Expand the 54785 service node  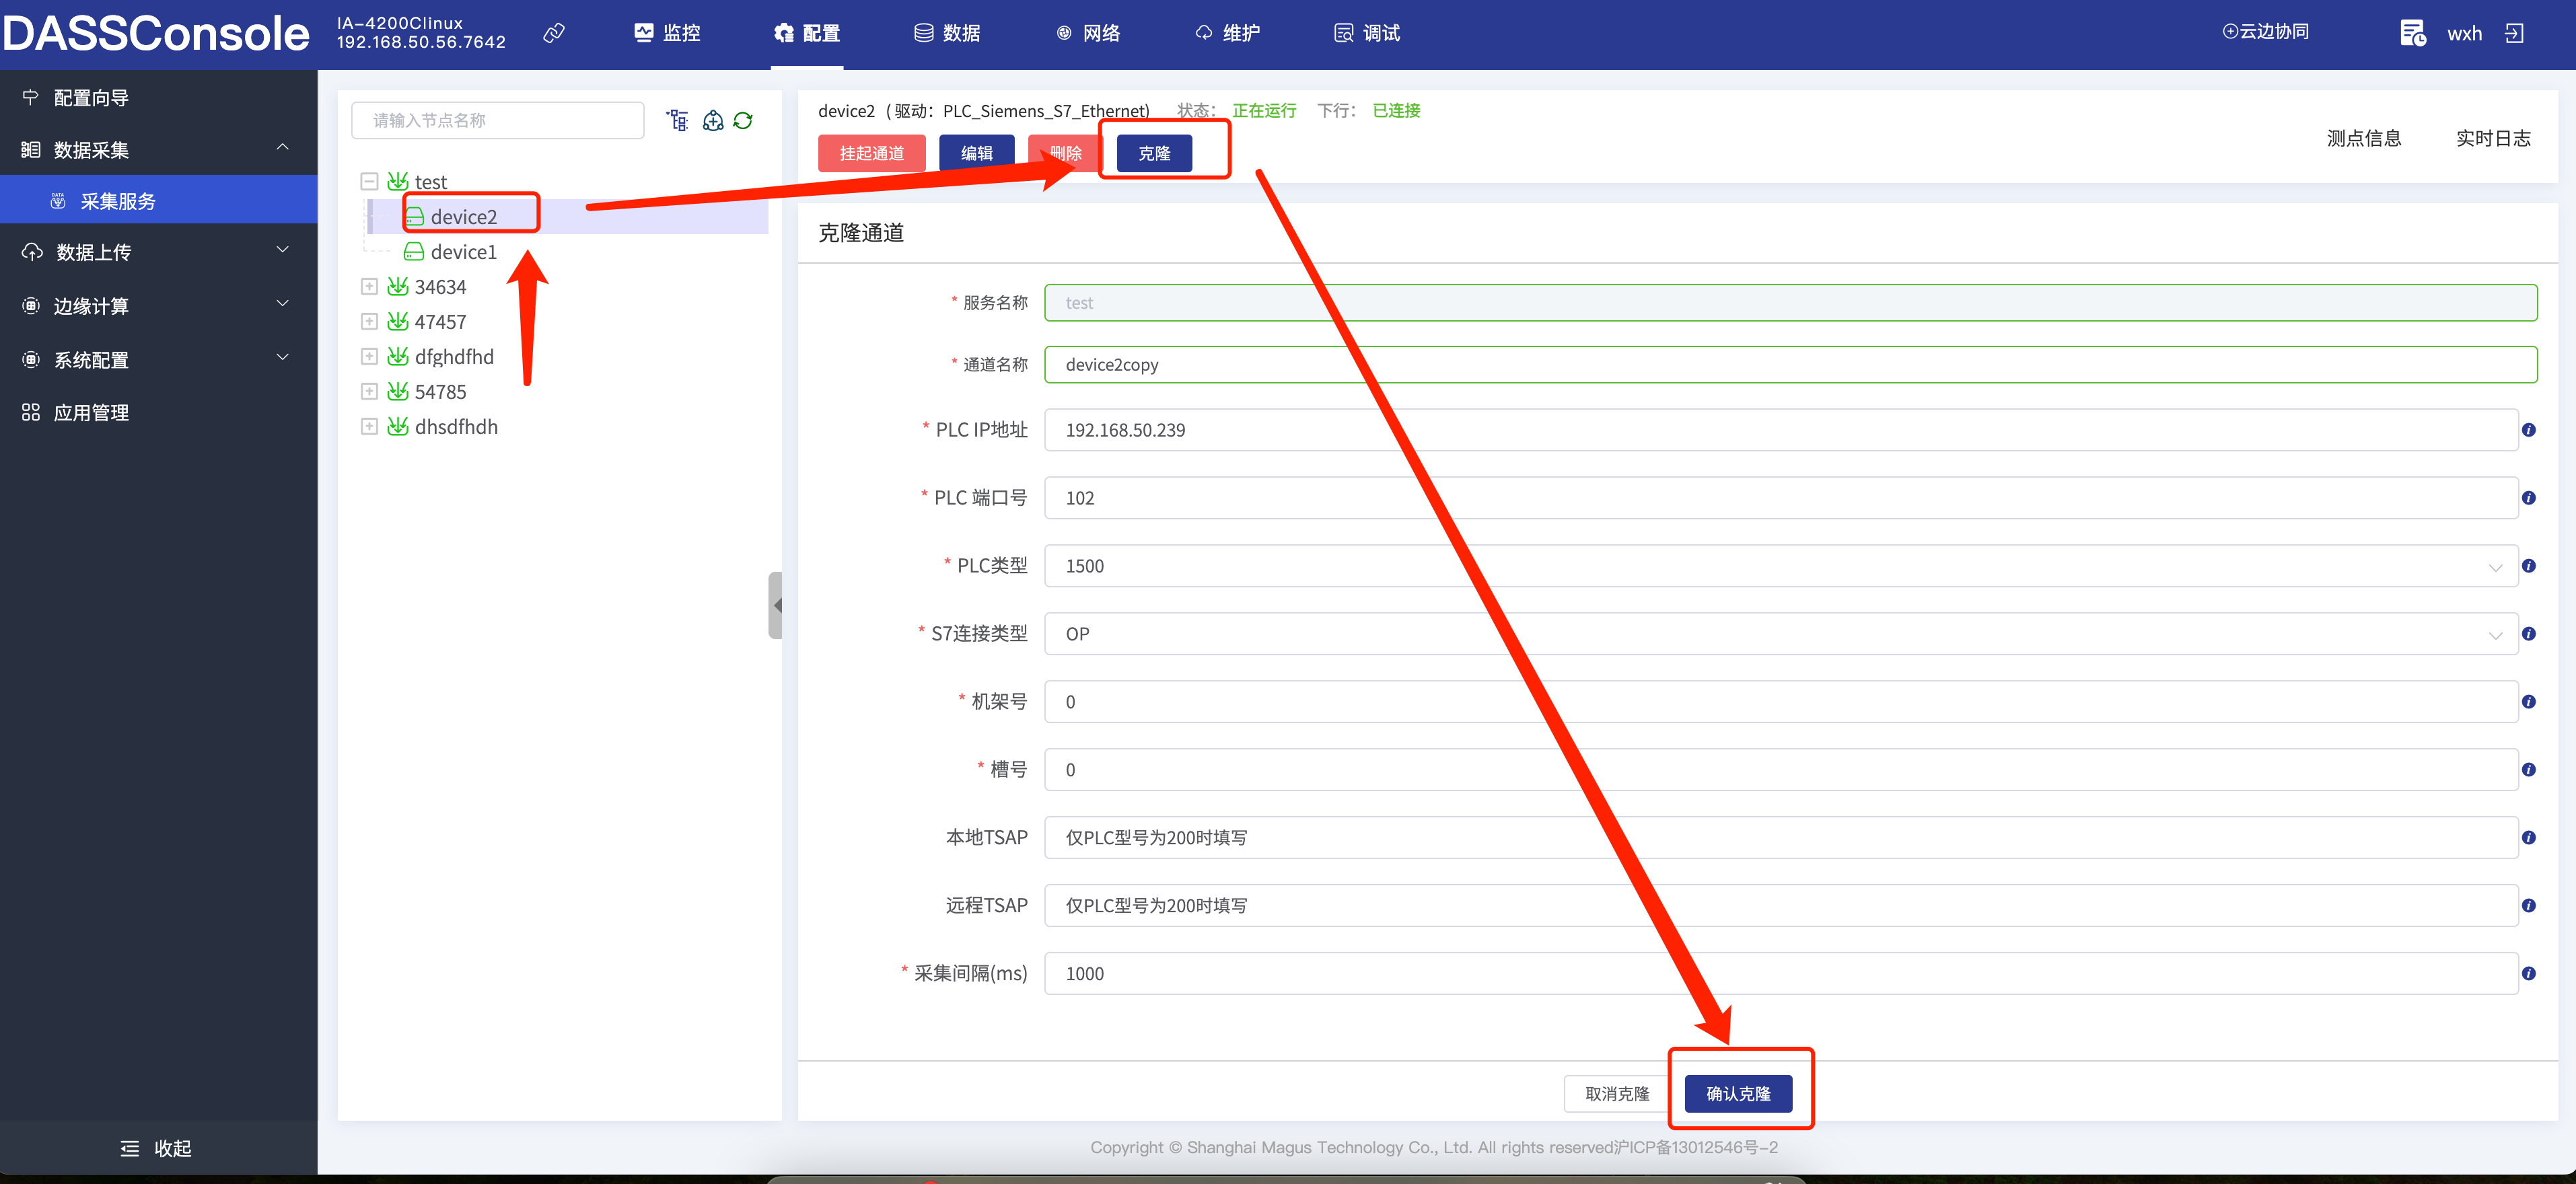pos(369,392)
